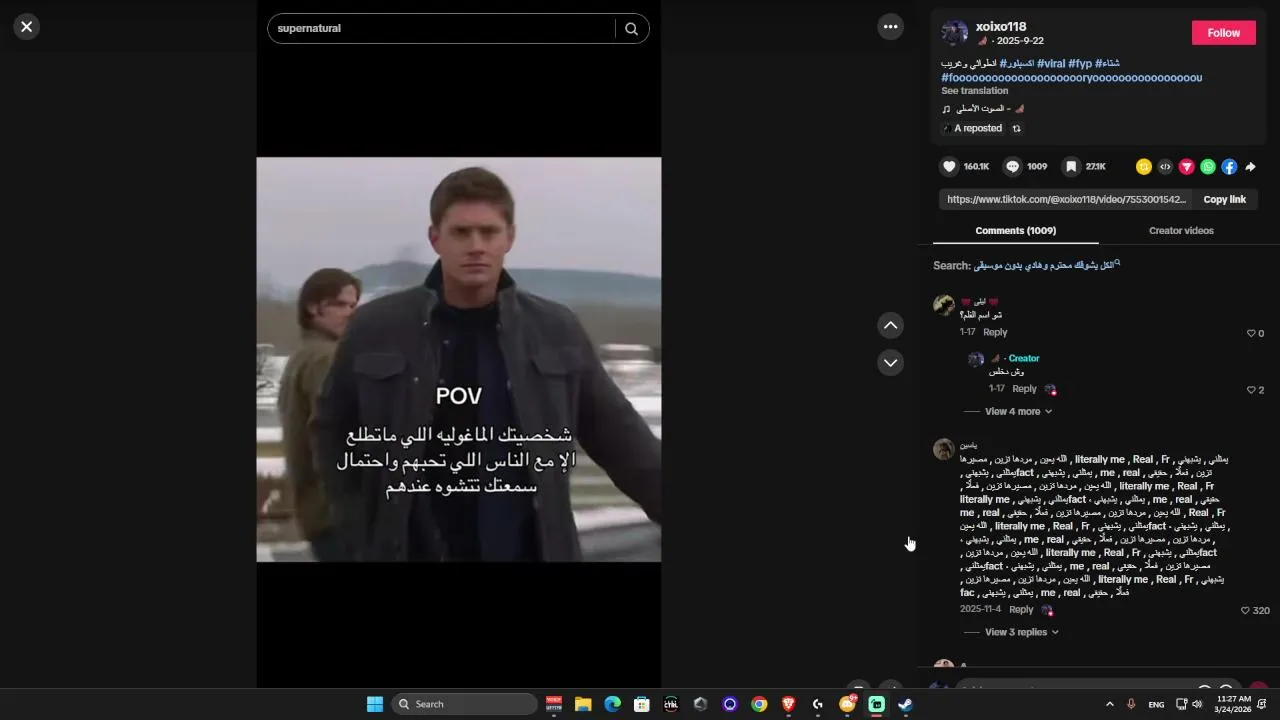Like the comment with 320 likes
Viewport: 1280px width, 720px height.
point(1245,610)
